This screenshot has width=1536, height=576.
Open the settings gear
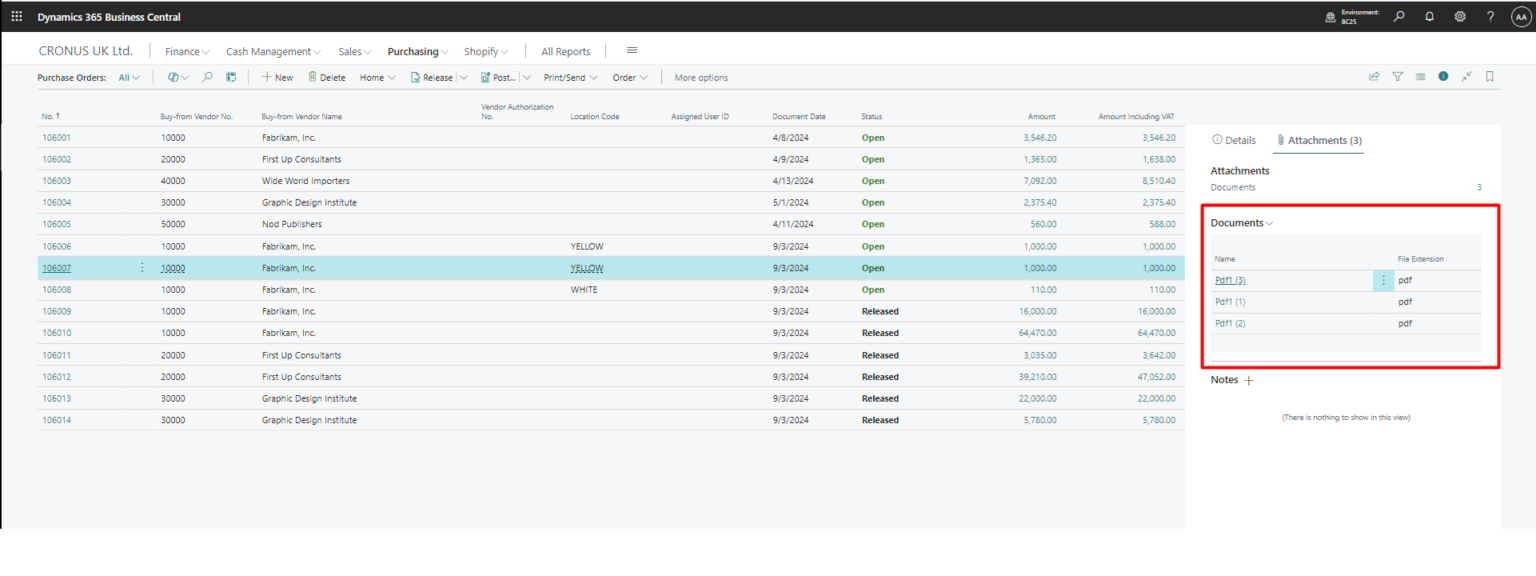[1460, 16]
